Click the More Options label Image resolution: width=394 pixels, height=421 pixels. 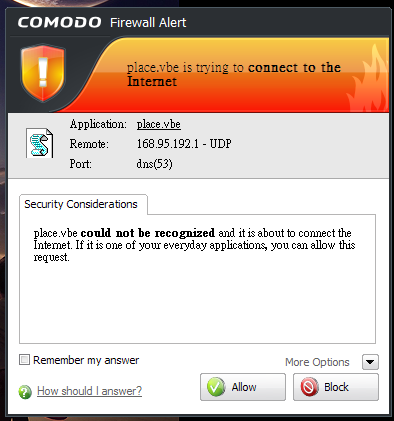click(317, 362)
